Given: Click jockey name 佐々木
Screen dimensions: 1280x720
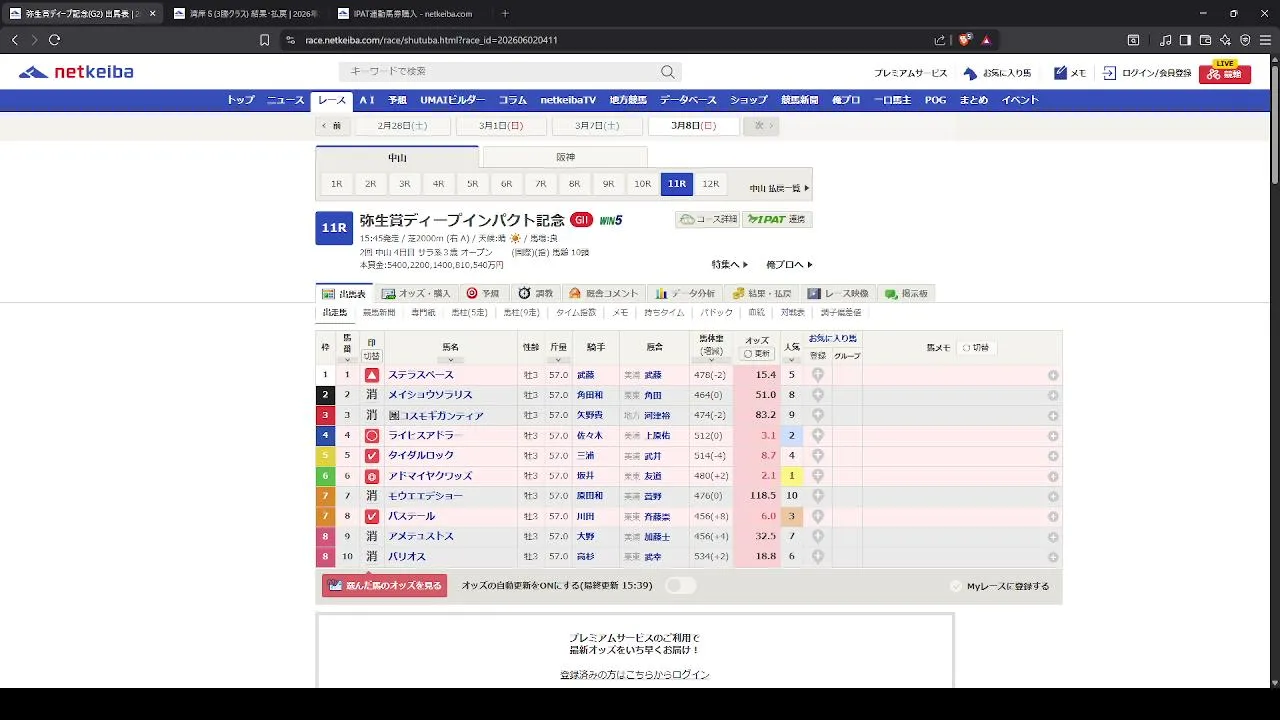Looking at the screenshot, I should (x=590, y=435).
